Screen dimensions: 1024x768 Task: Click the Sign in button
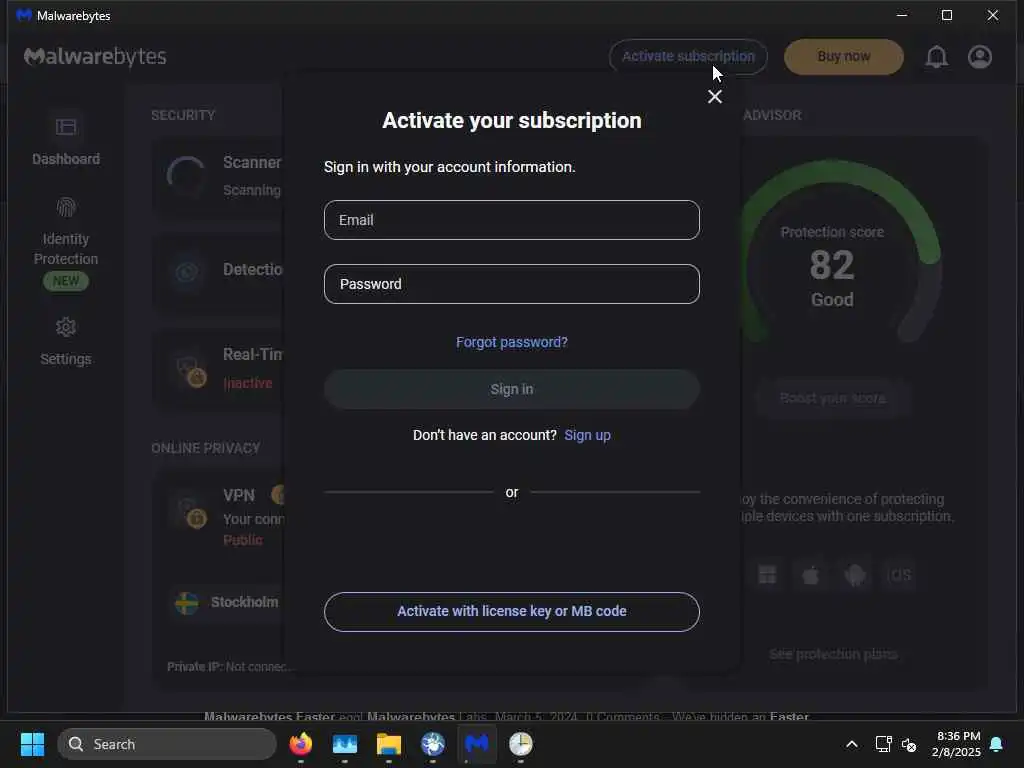click(511, 389)
